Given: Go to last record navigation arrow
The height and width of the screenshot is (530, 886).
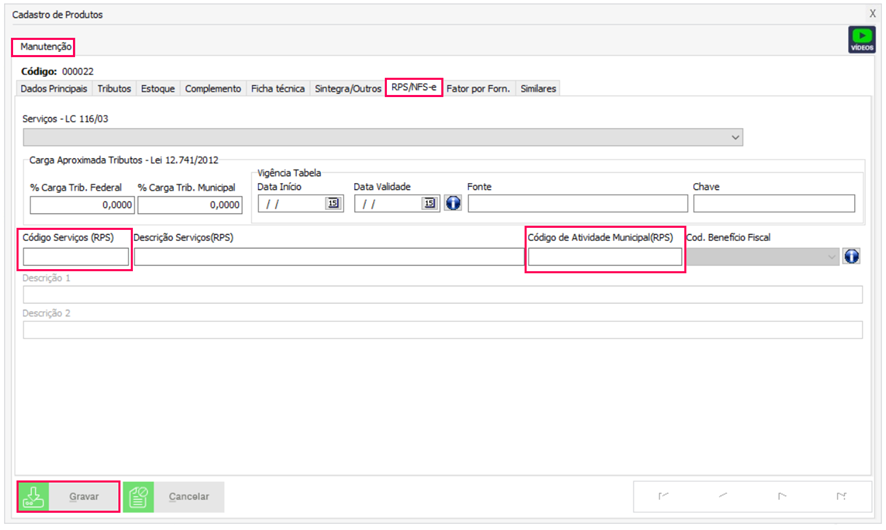Looking at the screenshot, I should coord(841,496).
